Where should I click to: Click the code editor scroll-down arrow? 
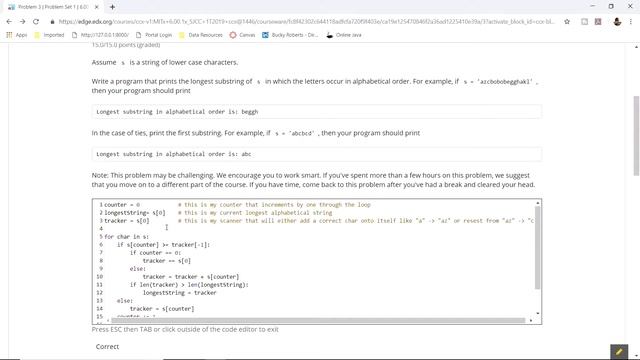538,313
